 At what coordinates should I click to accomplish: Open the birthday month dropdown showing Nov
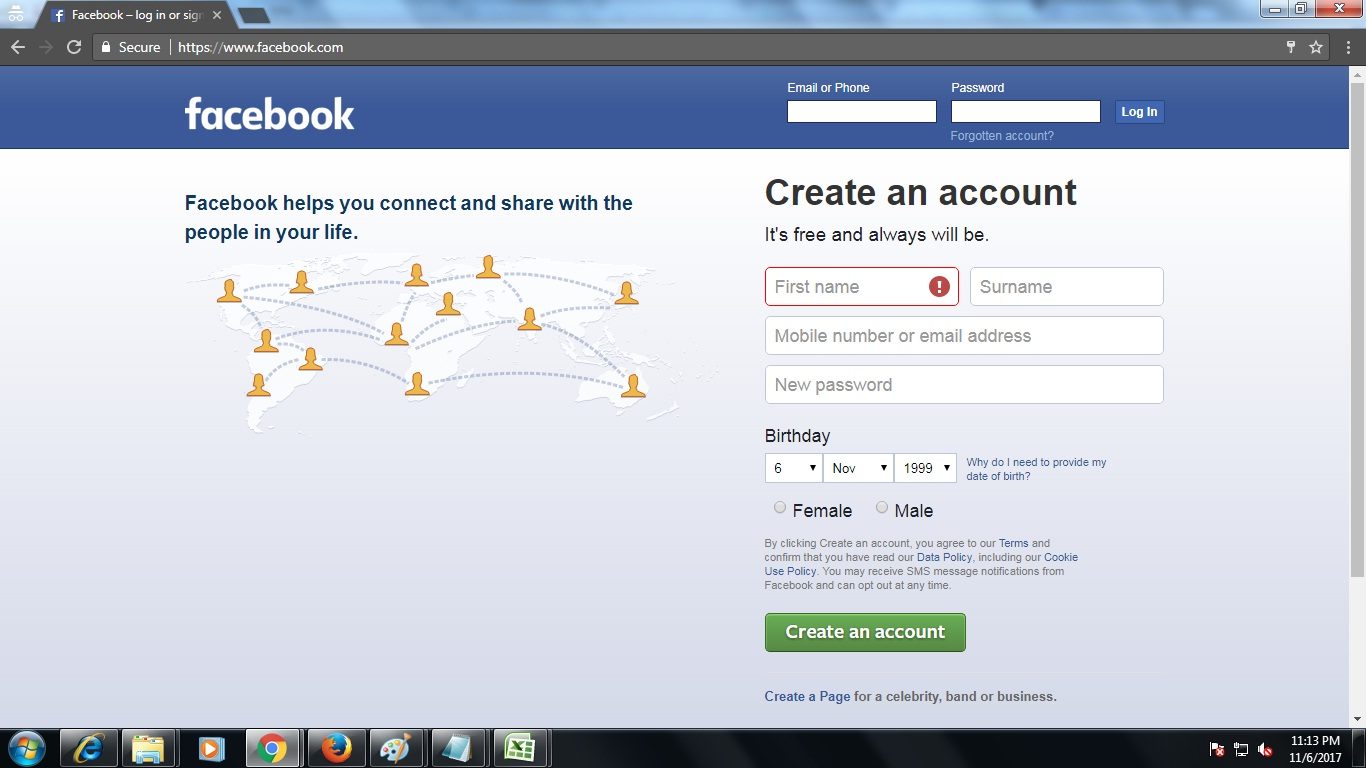click(x=858, y=468)
